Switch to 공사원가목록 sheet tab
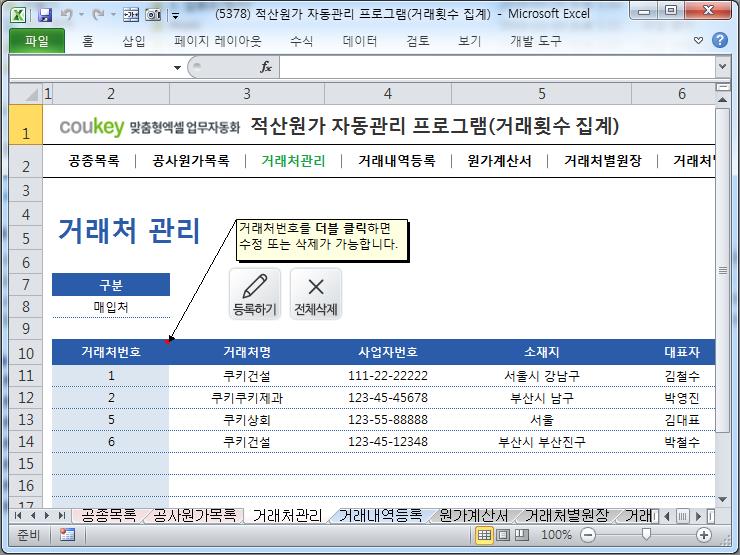The height and width of the screenshot is (555, 740). (194, 515)
